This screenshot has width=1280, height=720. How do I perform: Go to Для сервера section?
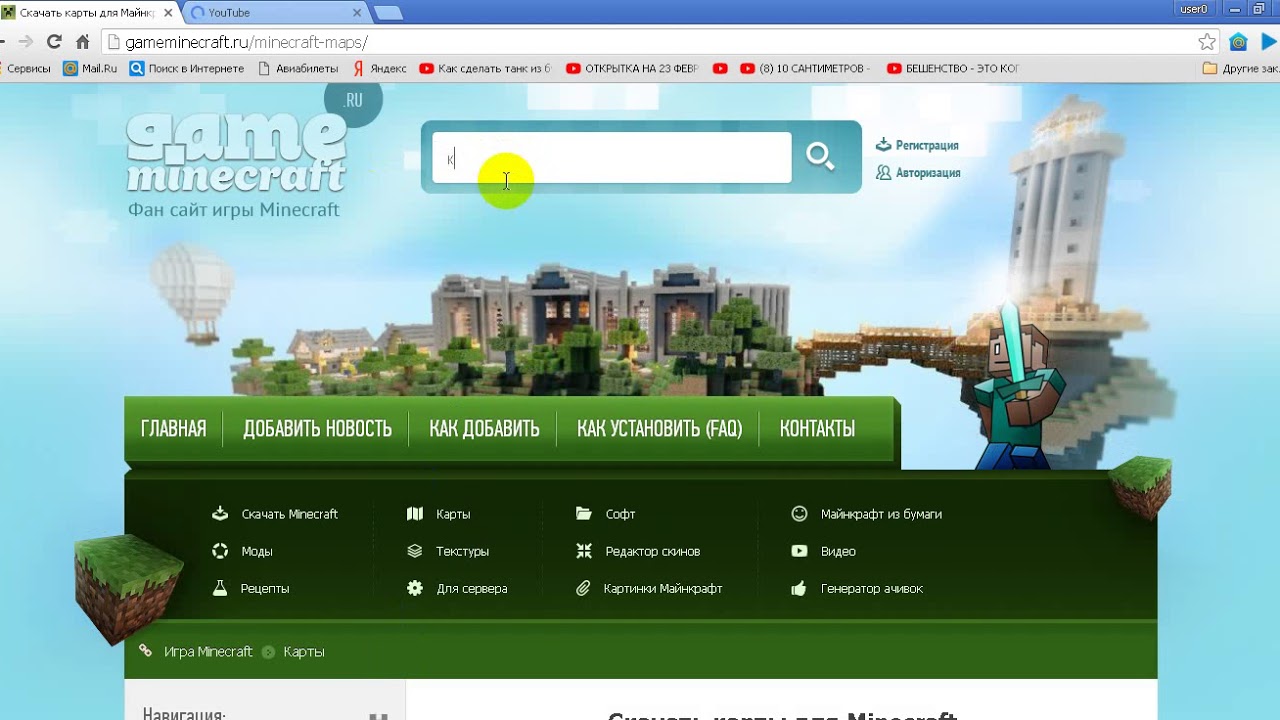[472, 588]
